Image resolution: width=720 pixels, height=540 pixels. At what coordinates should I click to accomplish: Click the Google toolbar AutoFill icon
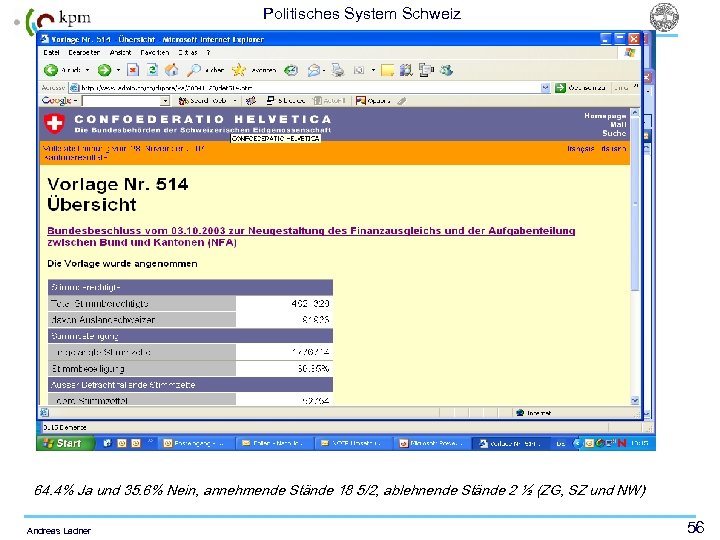coord(317,100)
